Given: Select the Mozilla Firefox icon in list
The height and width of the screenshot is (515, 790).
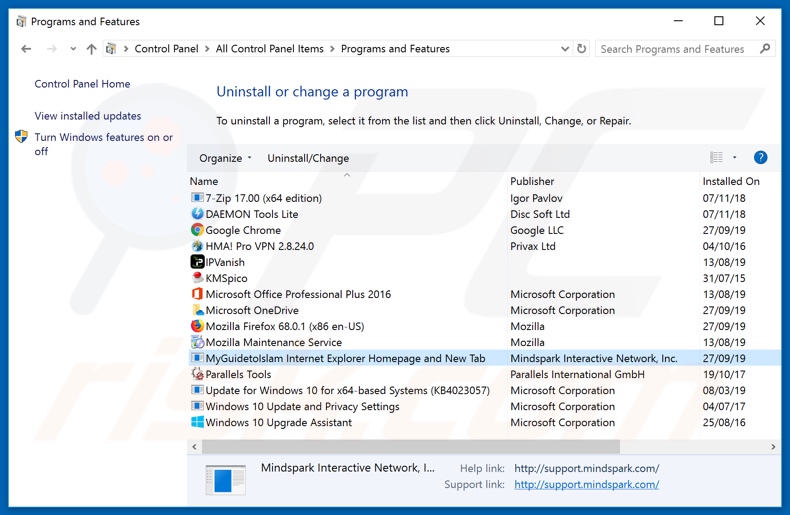Looking at the screenshot, I should click(197, 326).
